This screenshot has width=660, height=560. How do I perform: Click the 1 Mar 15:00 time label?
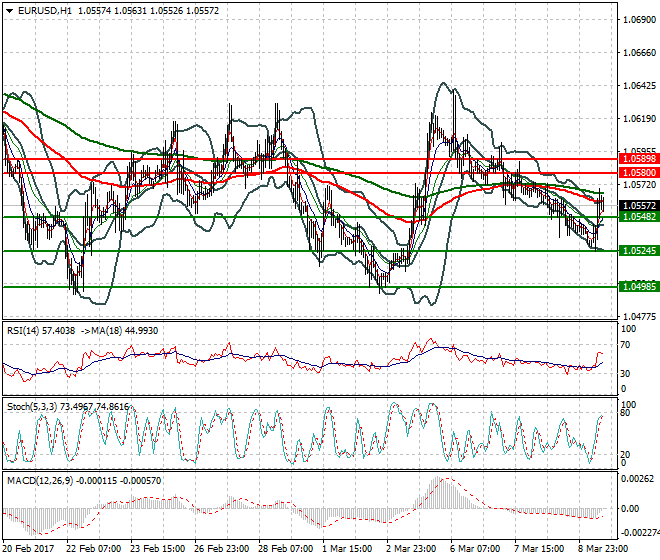347,549
